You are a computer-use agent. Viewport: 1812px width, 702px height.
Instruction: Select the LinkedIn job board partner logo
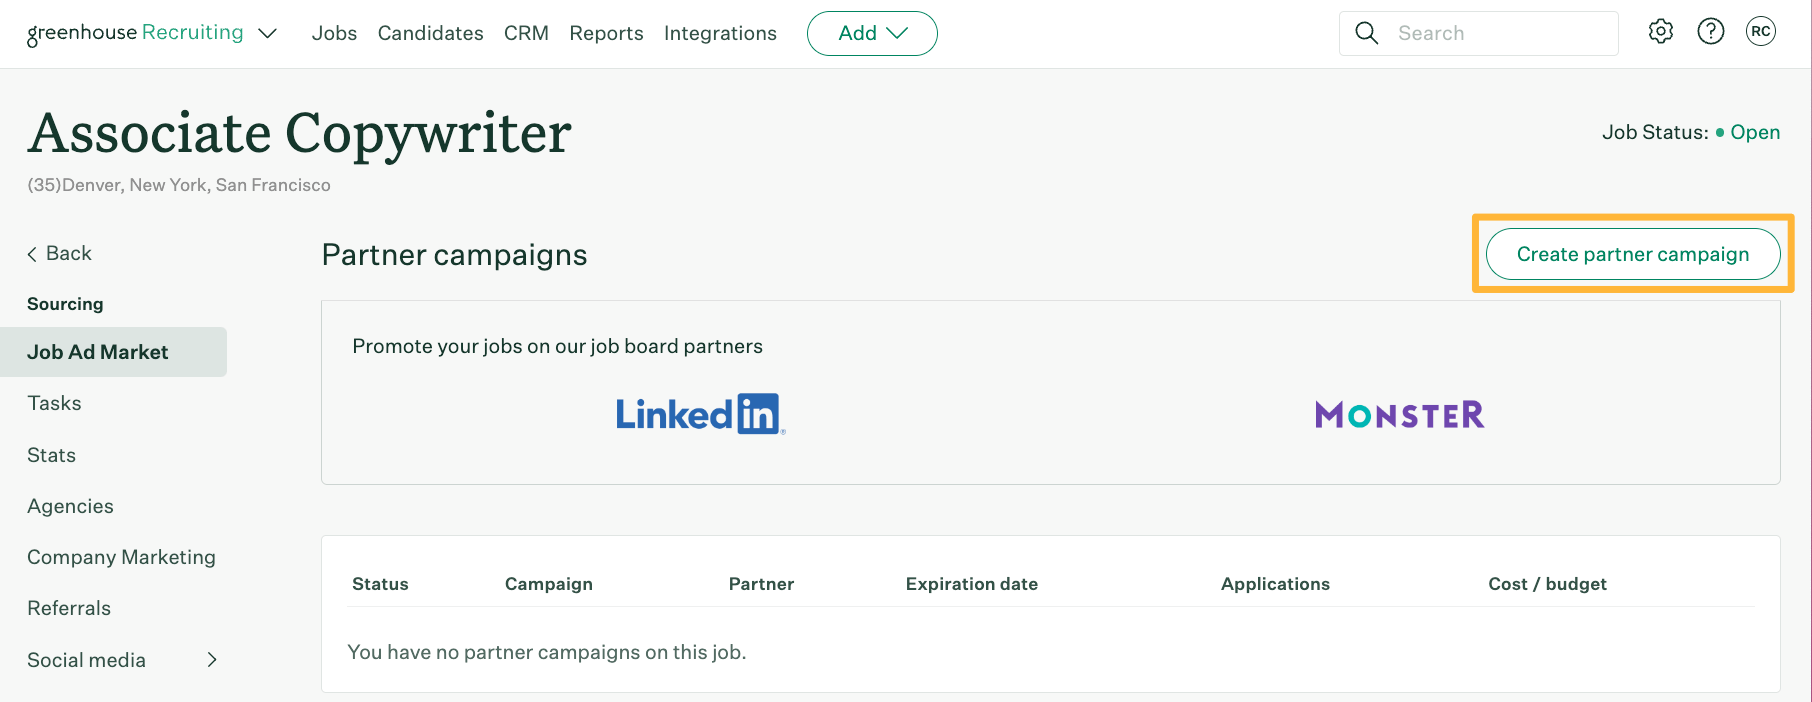(700, 413)
